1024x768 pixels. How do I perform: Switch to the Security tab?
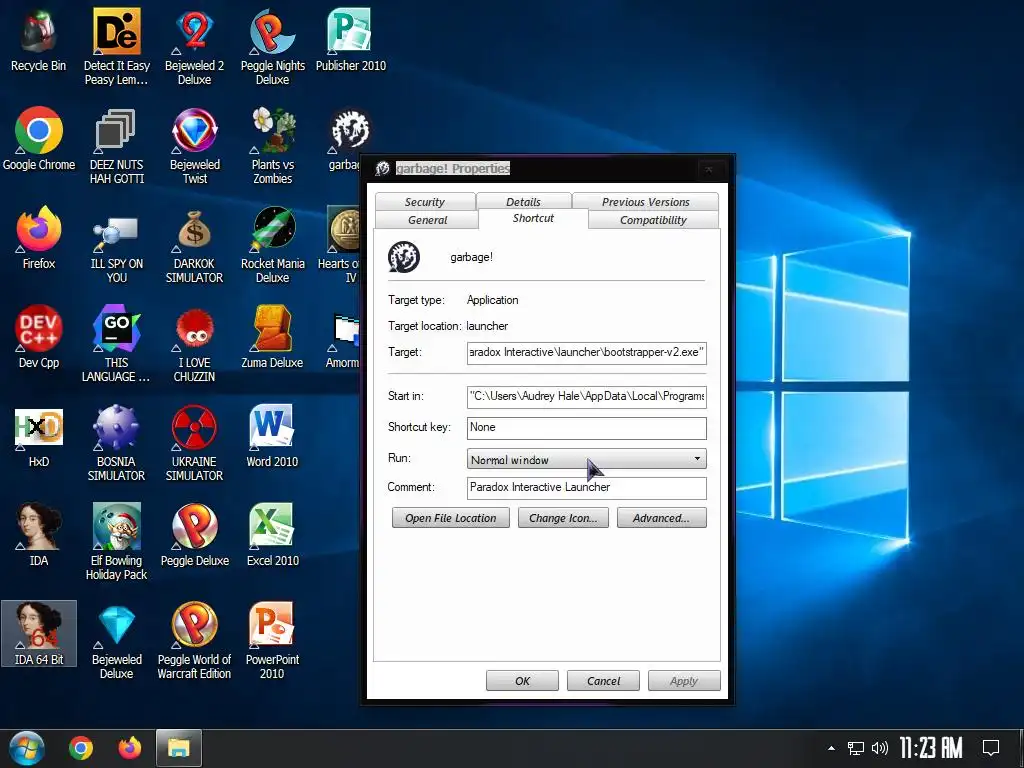[x=424, y=202]
